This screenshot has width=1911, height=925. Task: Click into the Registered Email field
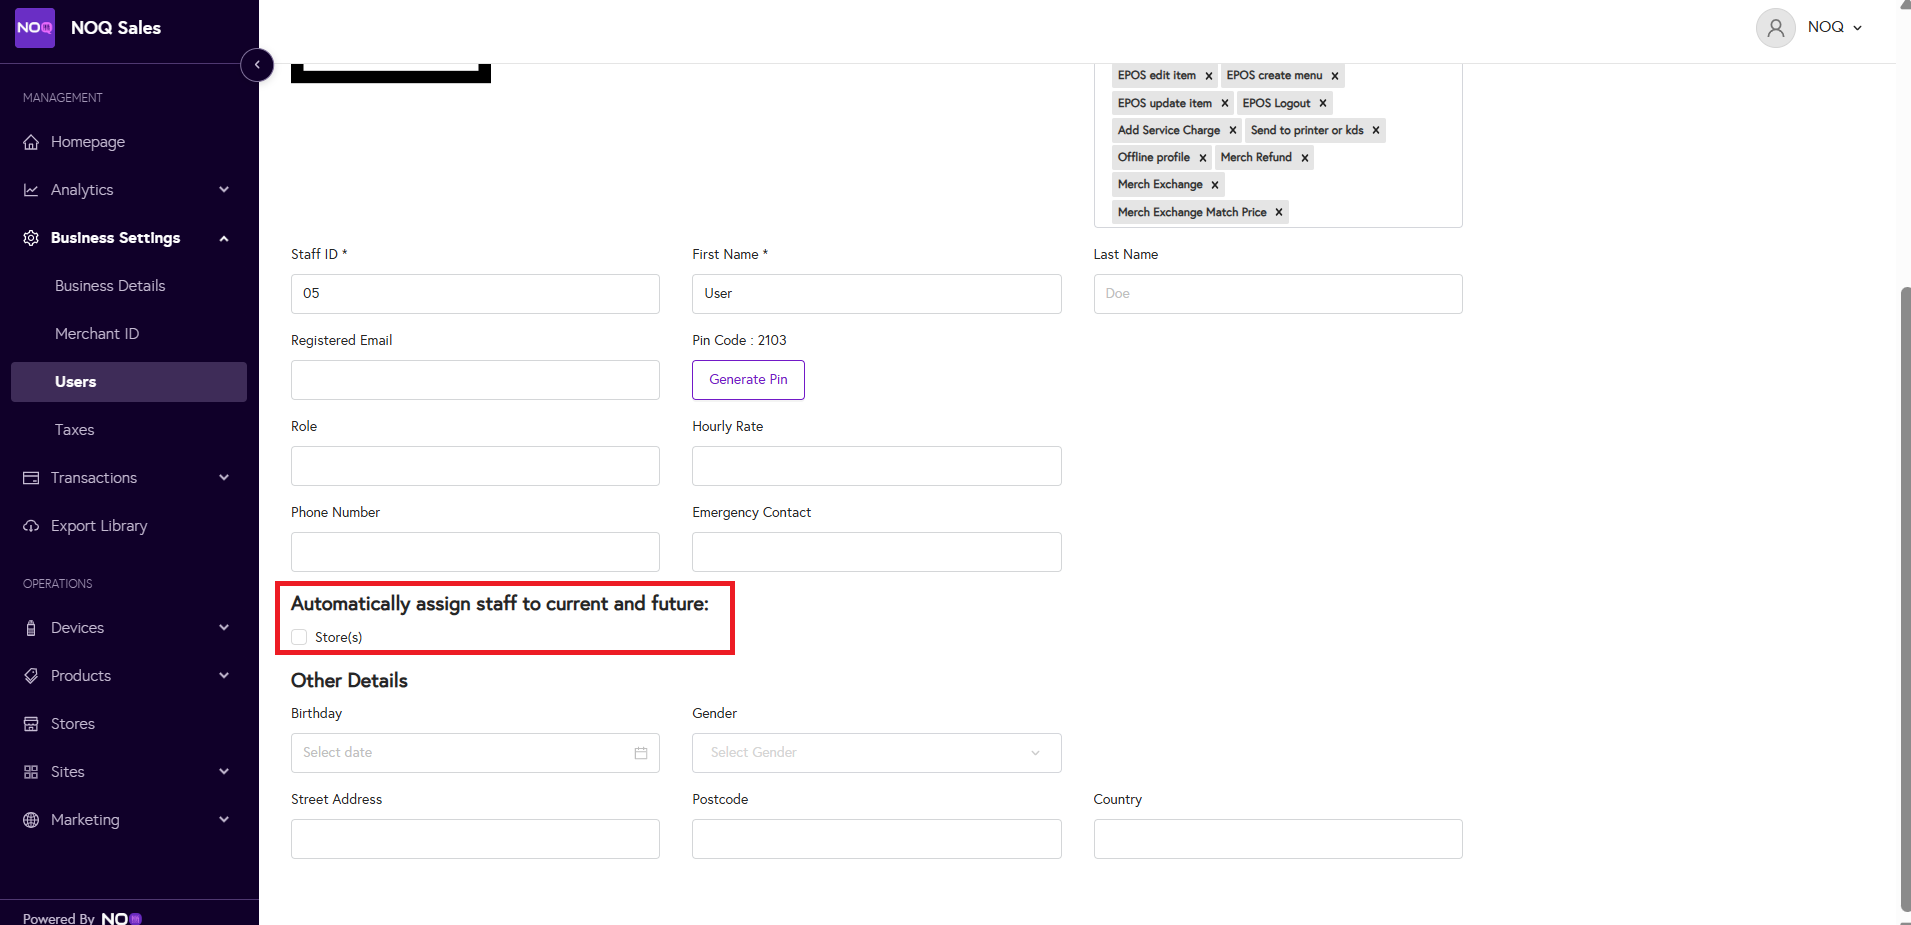(x=475, y=380)
